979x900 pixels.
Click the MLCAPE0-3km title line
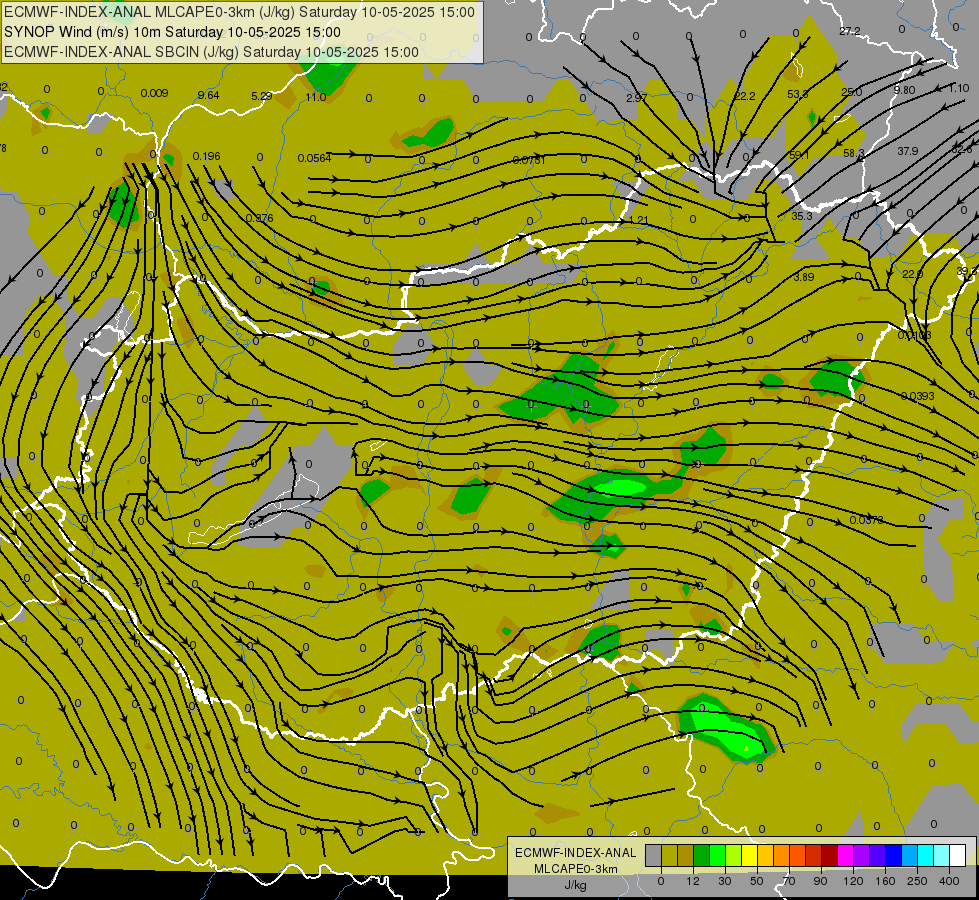[x=239, y=12]
